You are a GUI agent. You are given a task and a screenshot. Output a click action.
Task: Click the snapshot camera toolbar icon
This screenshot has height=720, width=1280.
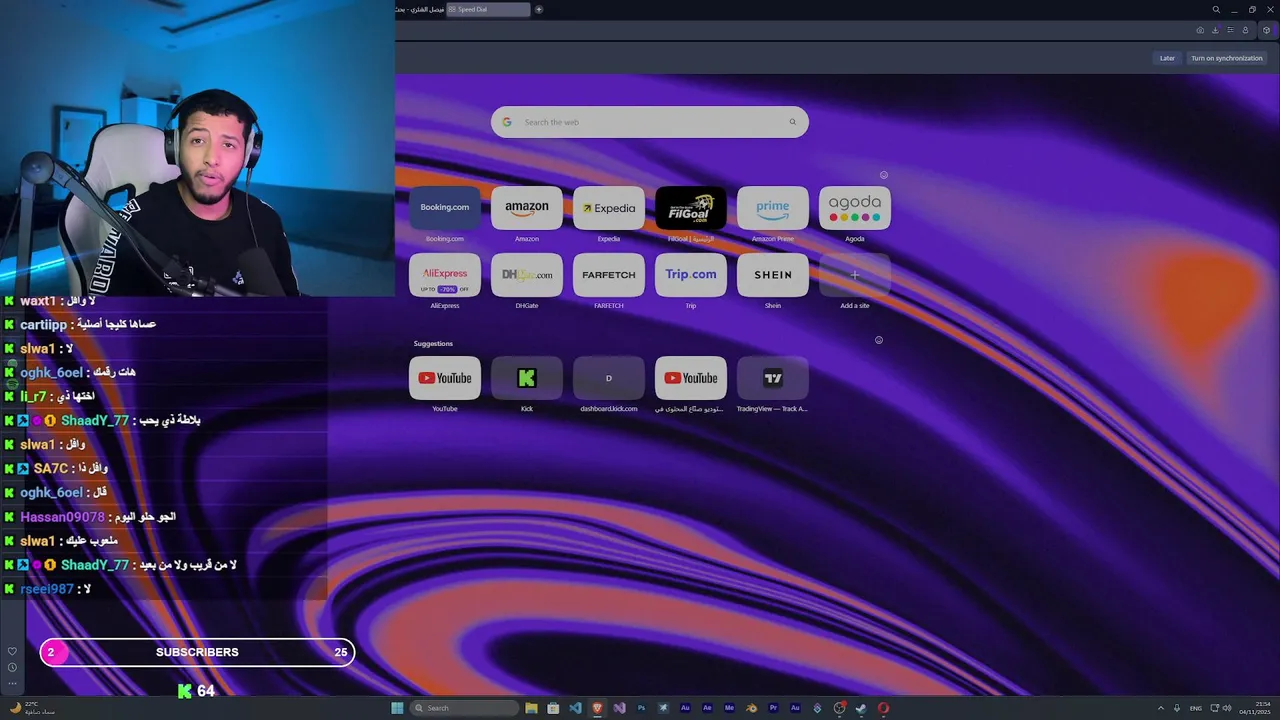(x=1200, y=30)
